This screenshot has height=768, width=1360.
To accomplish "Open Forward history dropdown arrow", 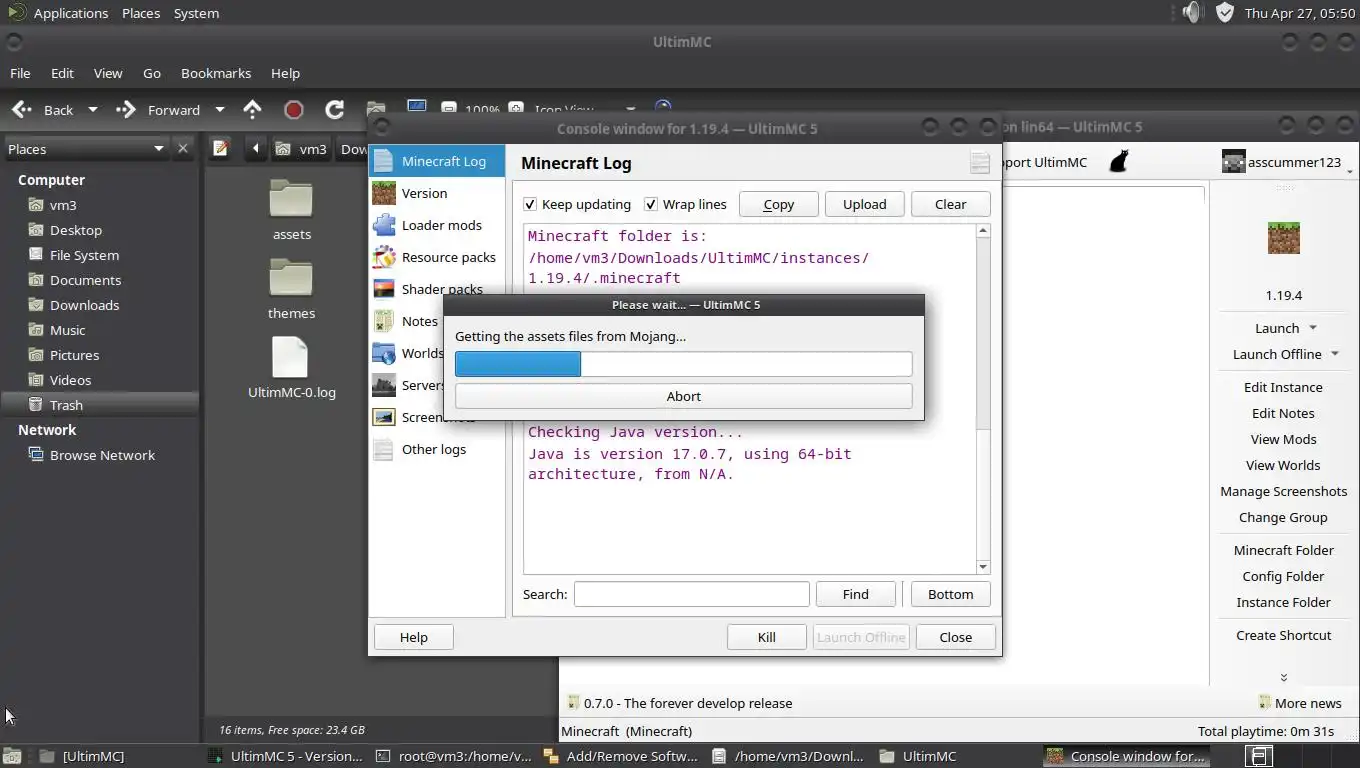I will pyautogui.click(x=220, y=110).
